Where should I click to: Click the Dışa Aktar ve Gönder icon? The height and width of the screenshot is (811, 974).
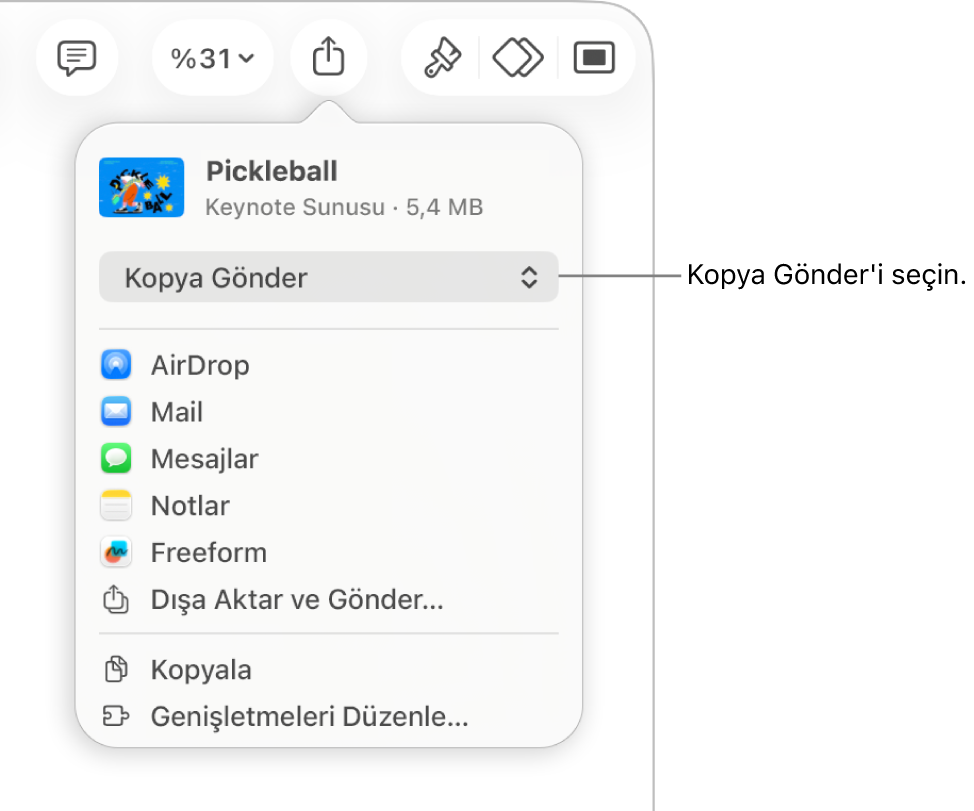[x=116, y=599]
